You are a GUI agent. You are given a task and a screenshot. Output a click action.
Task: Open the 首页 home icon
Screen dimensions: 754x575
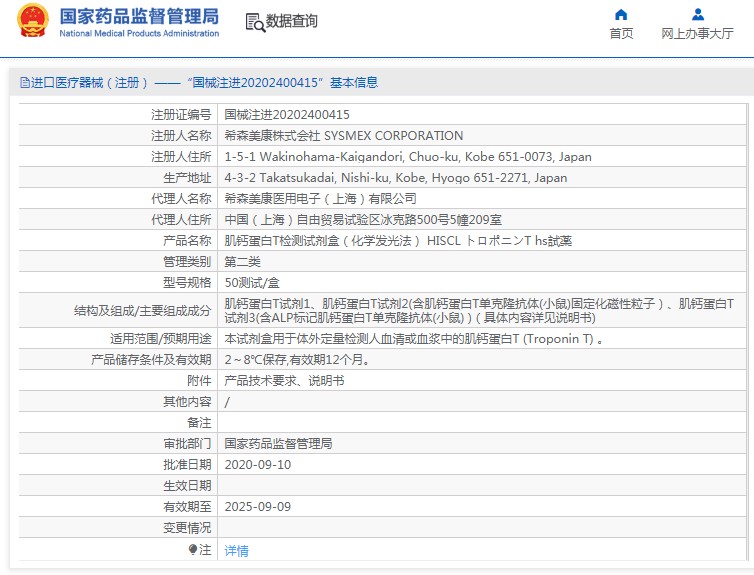point(621,14)
